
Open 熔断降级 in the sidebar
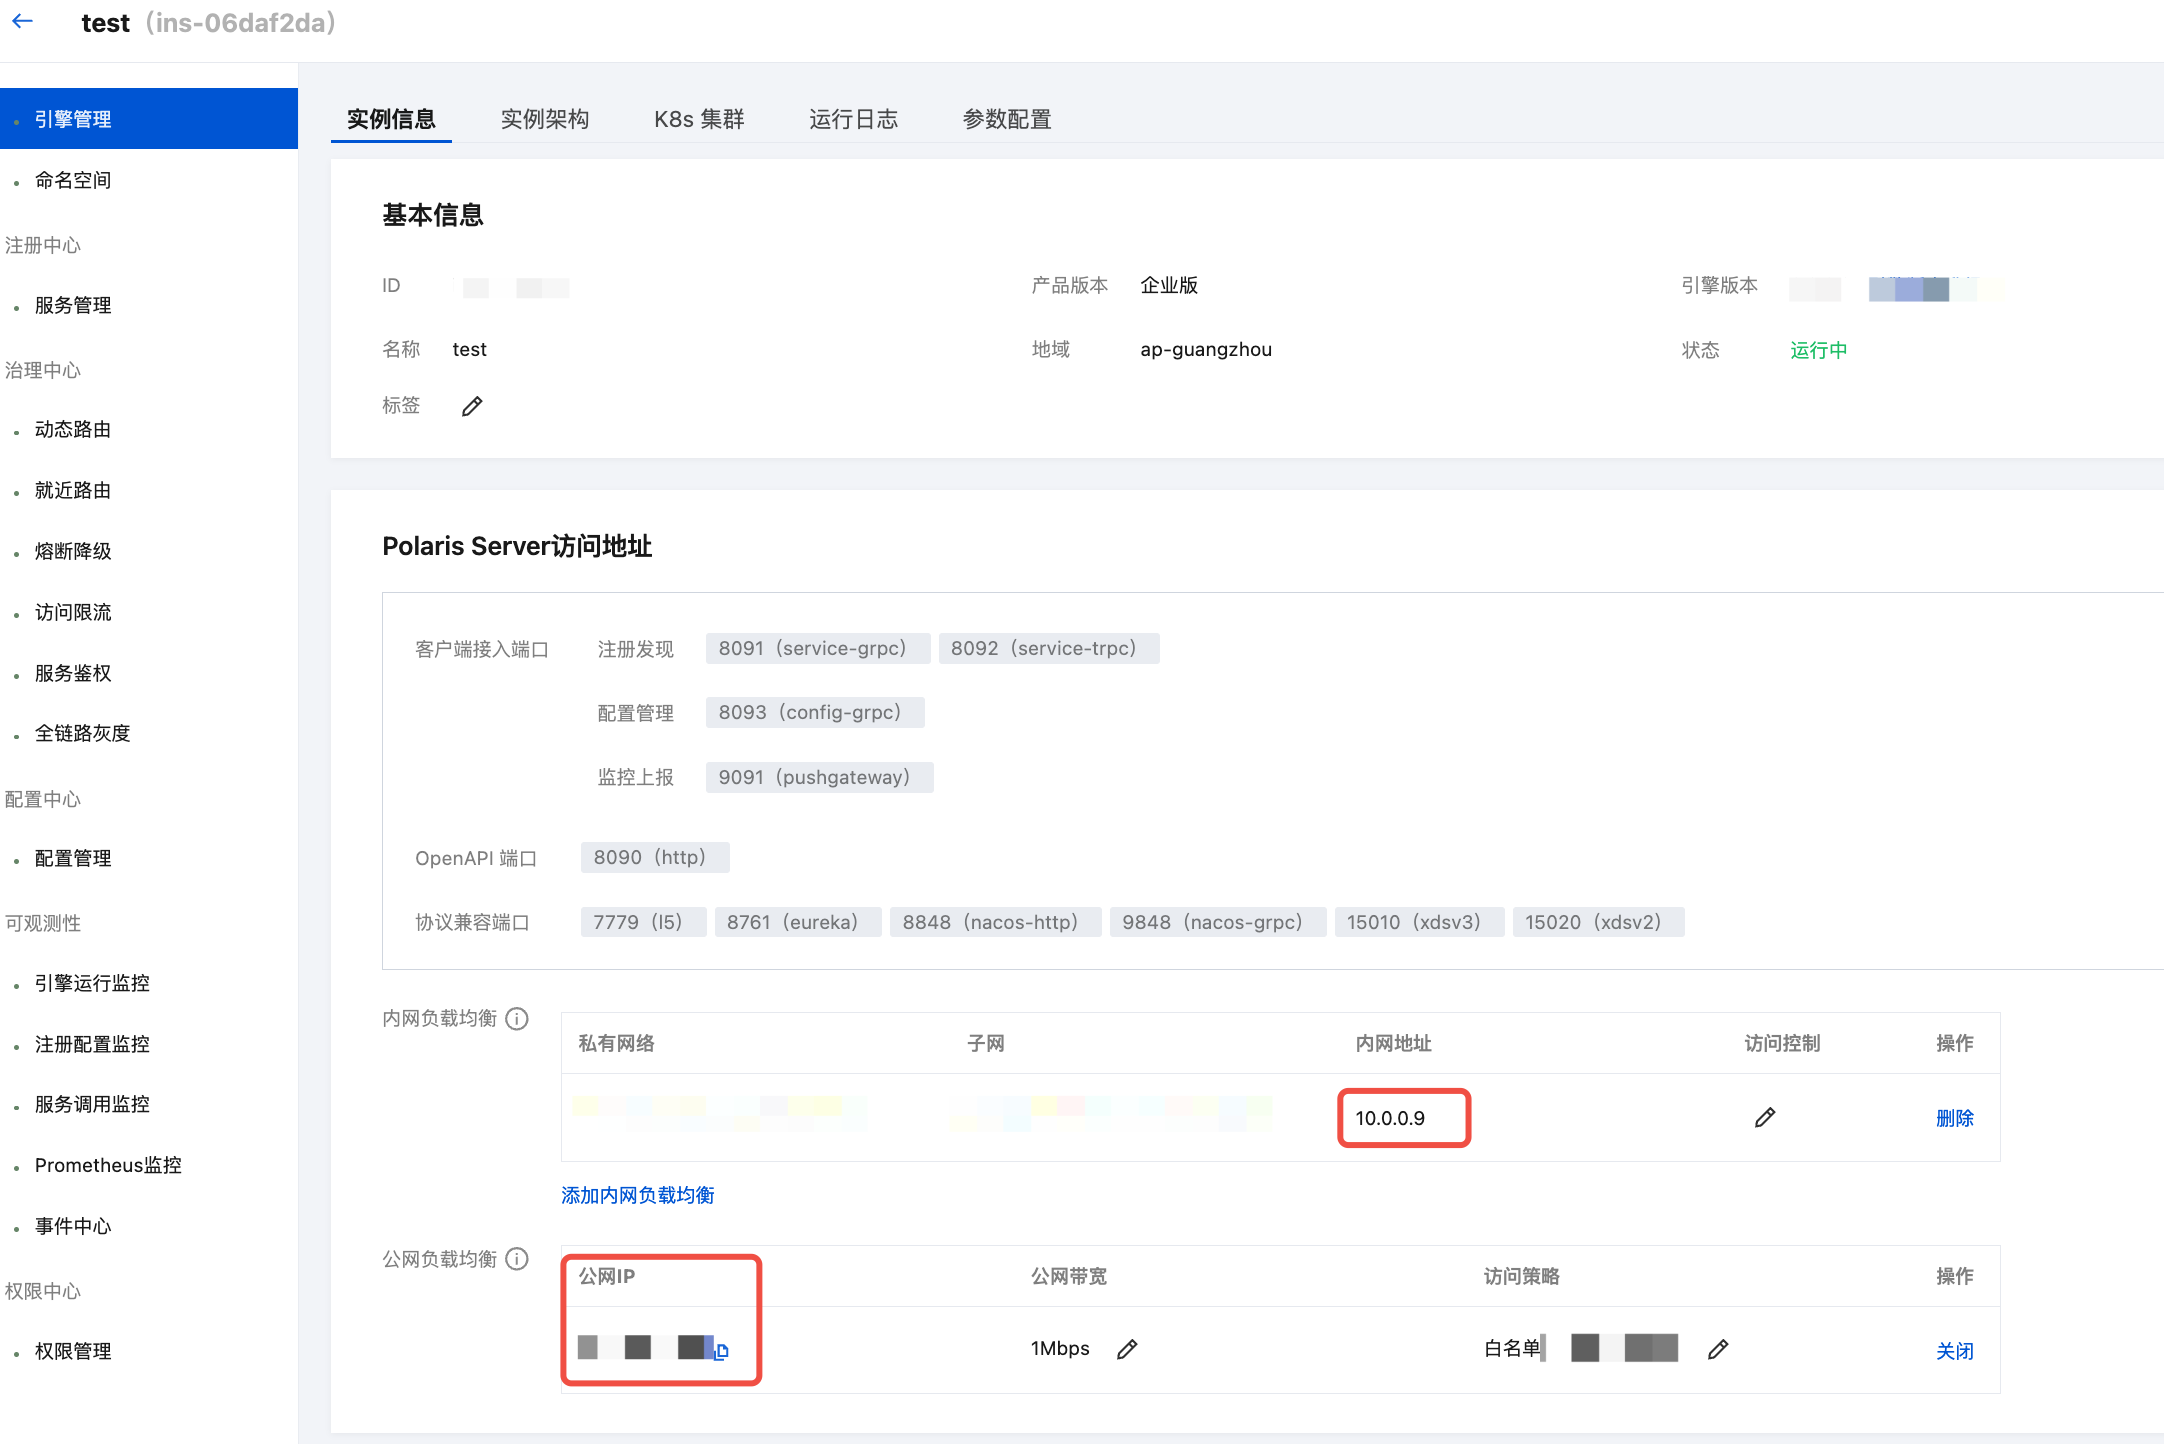tap(73, 551)
